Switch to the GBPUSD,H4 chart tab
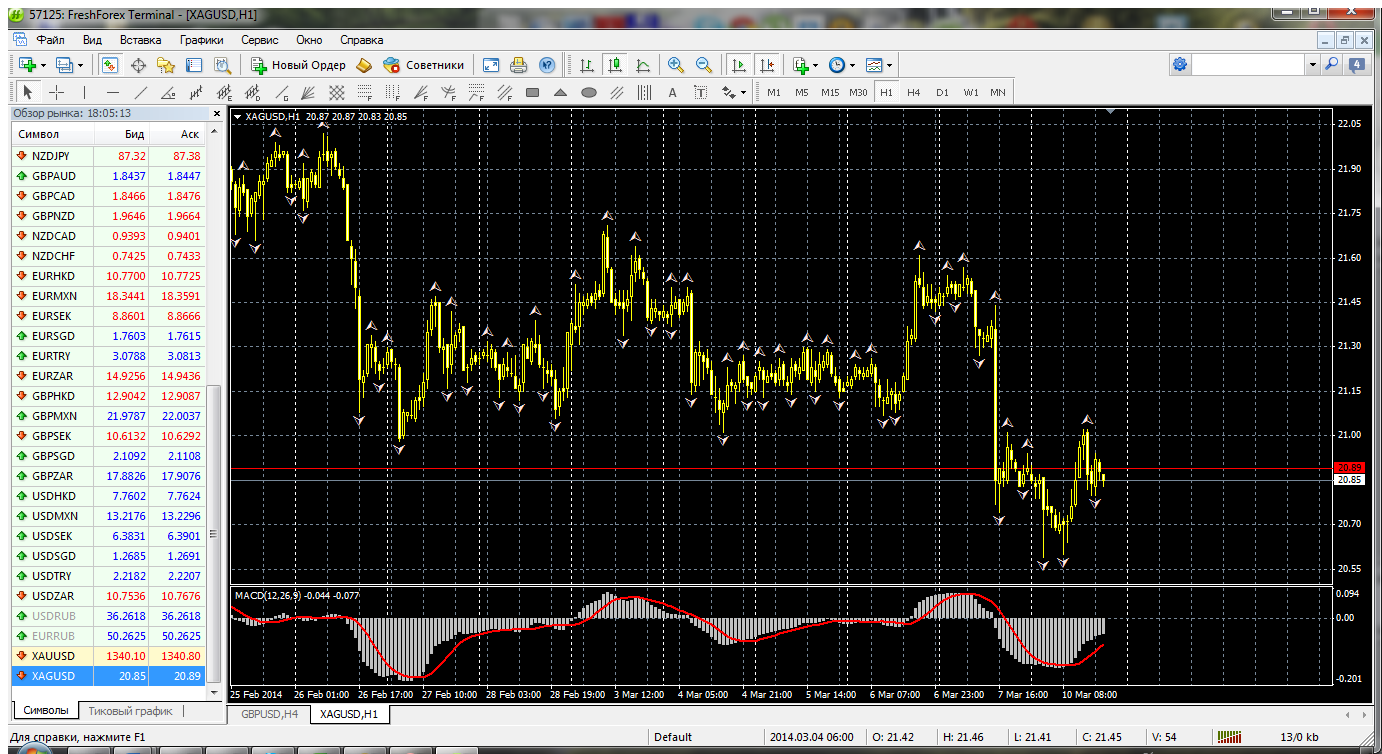 pyautogui.click(x=269, y=714)
